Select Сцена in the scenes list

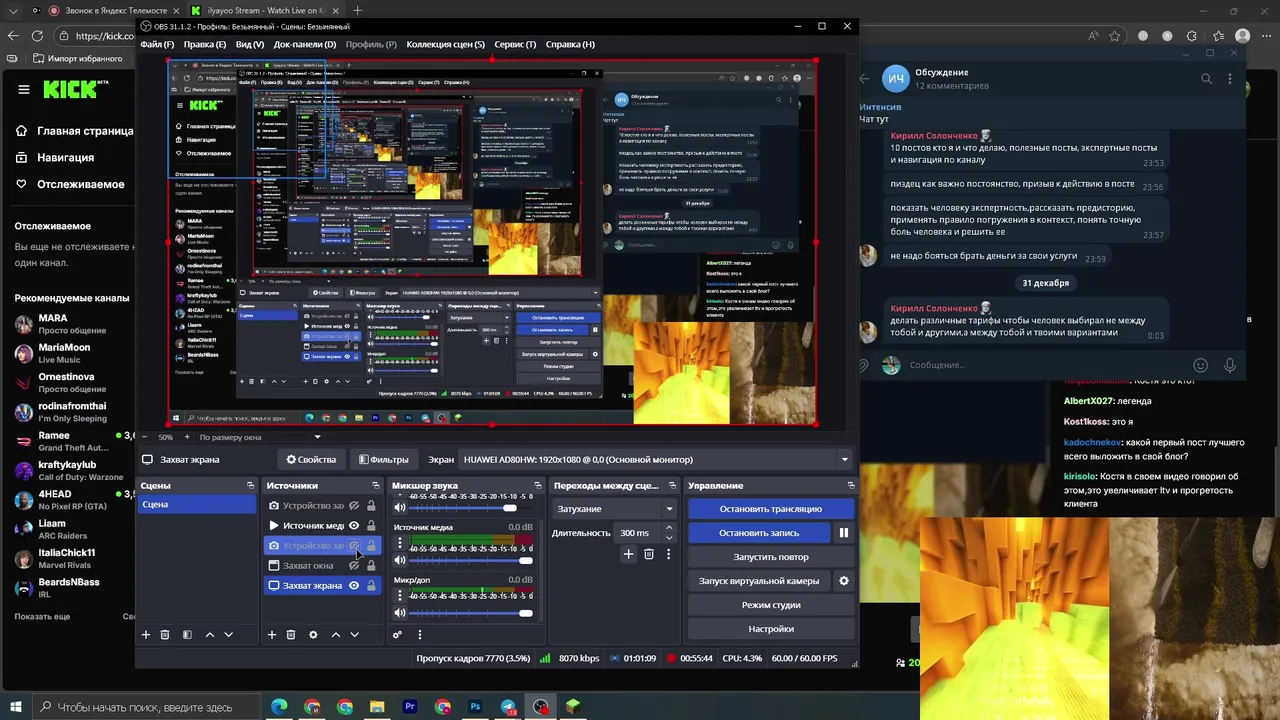tap(196, 505)
